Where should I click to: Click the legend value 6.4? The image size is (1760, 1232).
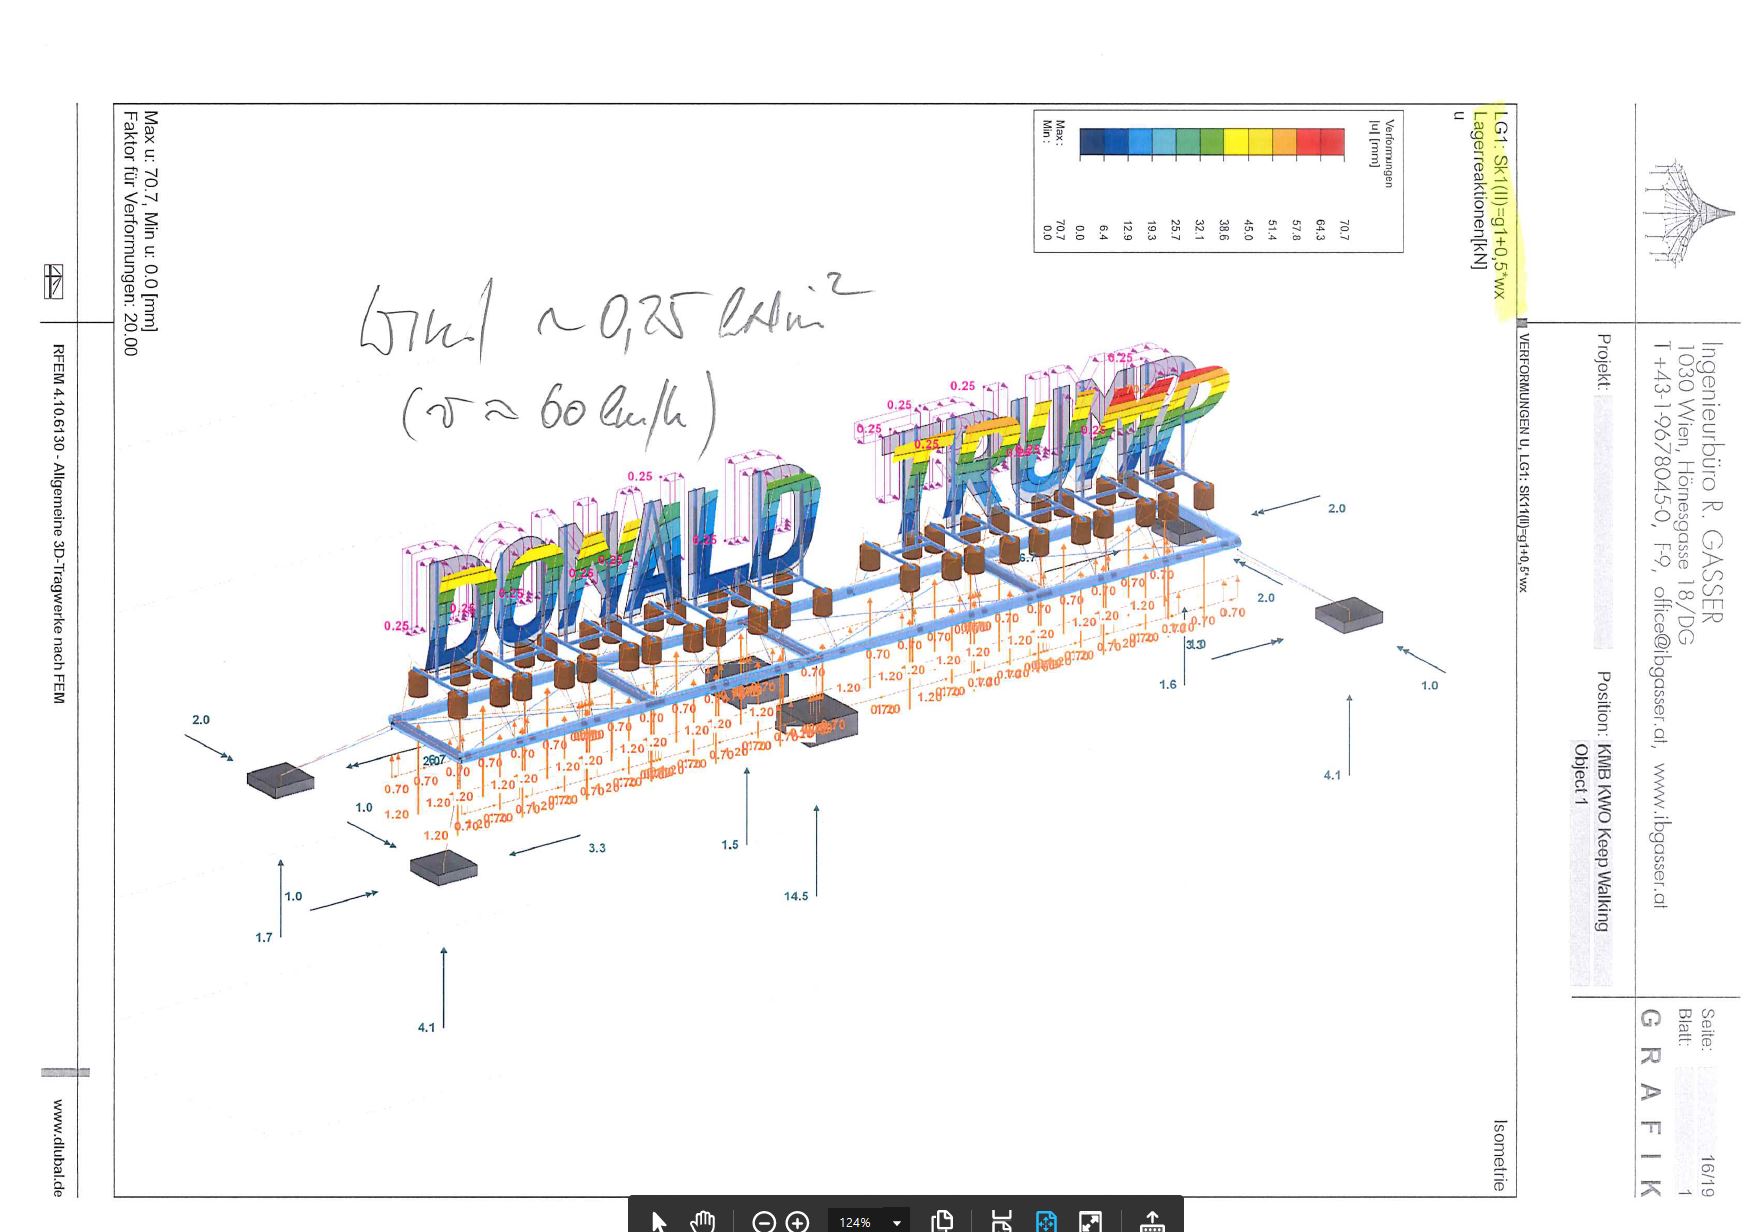coord(1103,232)
